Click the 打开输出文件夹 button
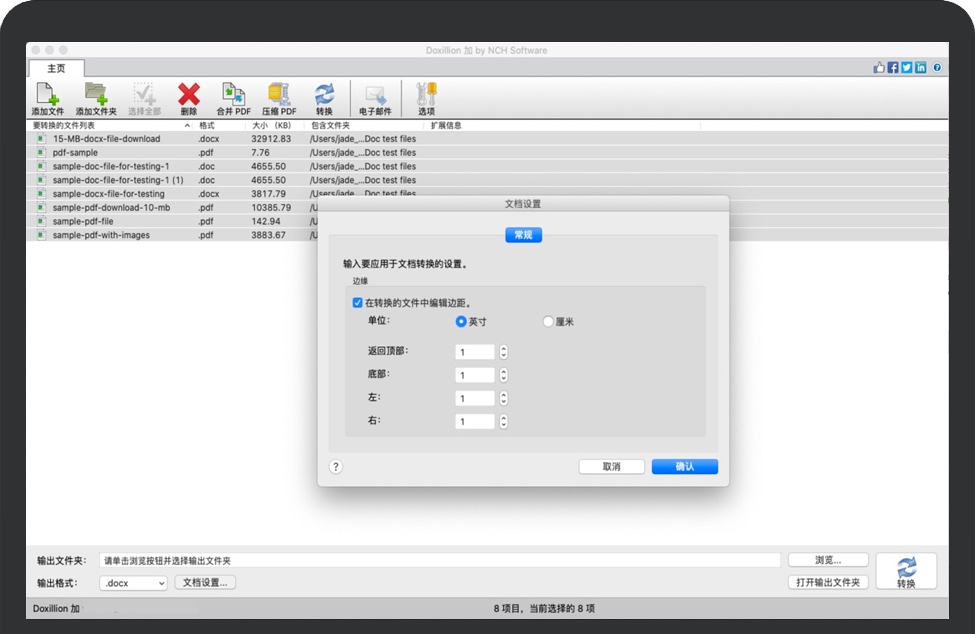 831,582
